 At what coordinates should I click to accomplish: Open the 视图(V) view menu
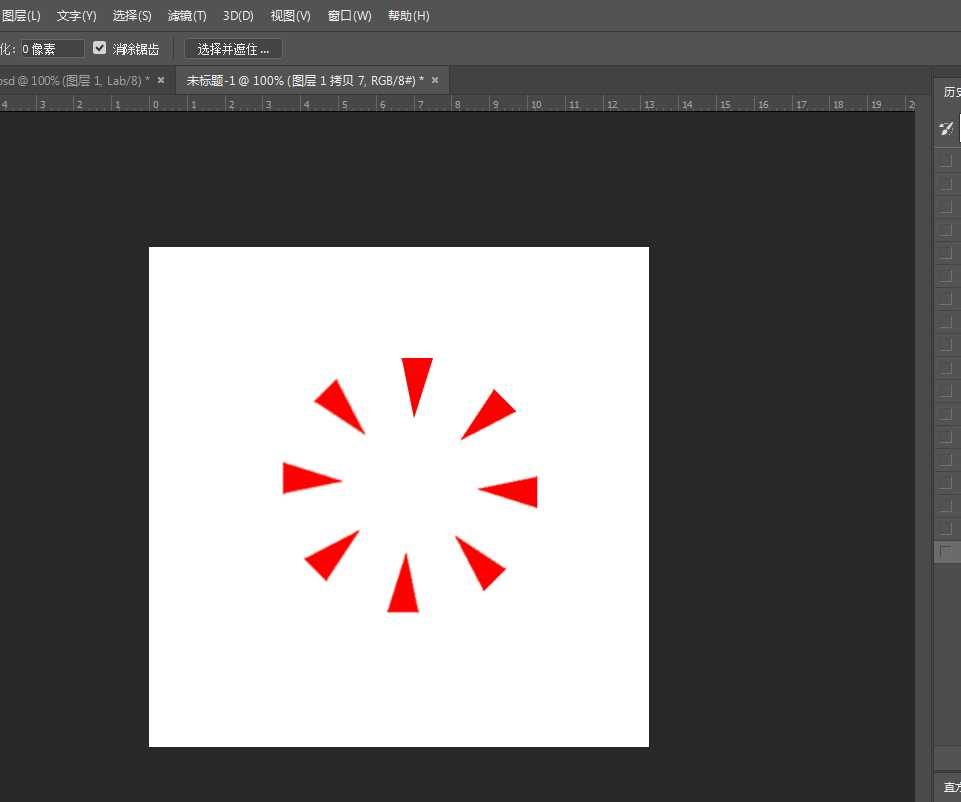[290, 16]
